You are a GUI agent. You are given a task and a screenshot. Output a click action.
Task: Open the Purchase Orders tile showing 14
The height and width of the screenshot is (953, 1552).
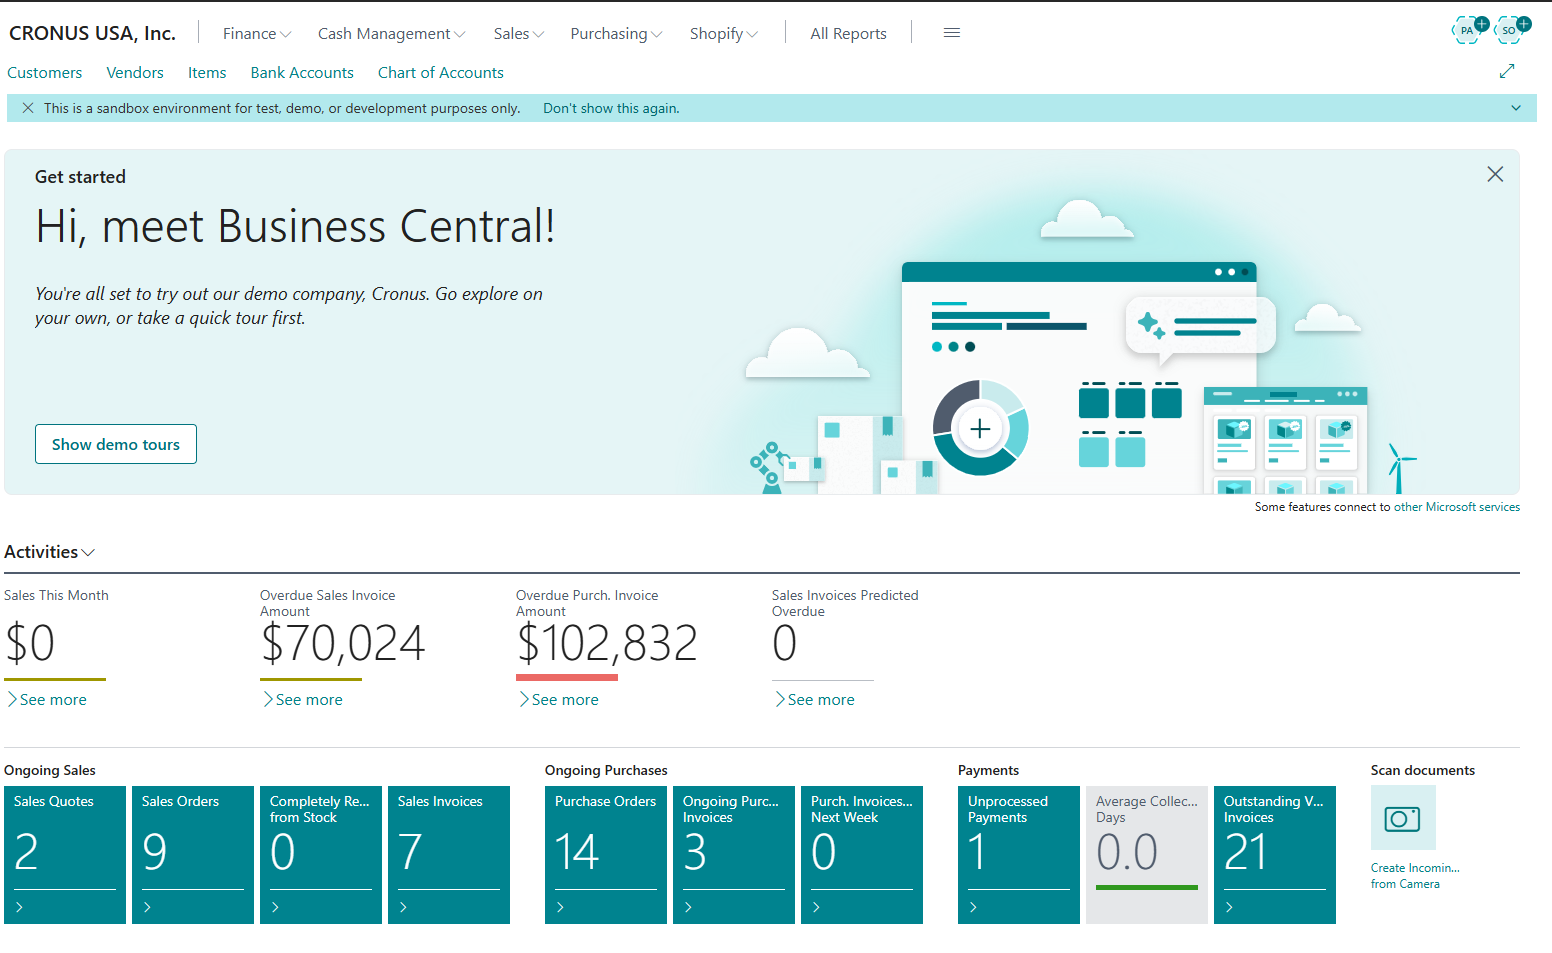click(605, 855)
